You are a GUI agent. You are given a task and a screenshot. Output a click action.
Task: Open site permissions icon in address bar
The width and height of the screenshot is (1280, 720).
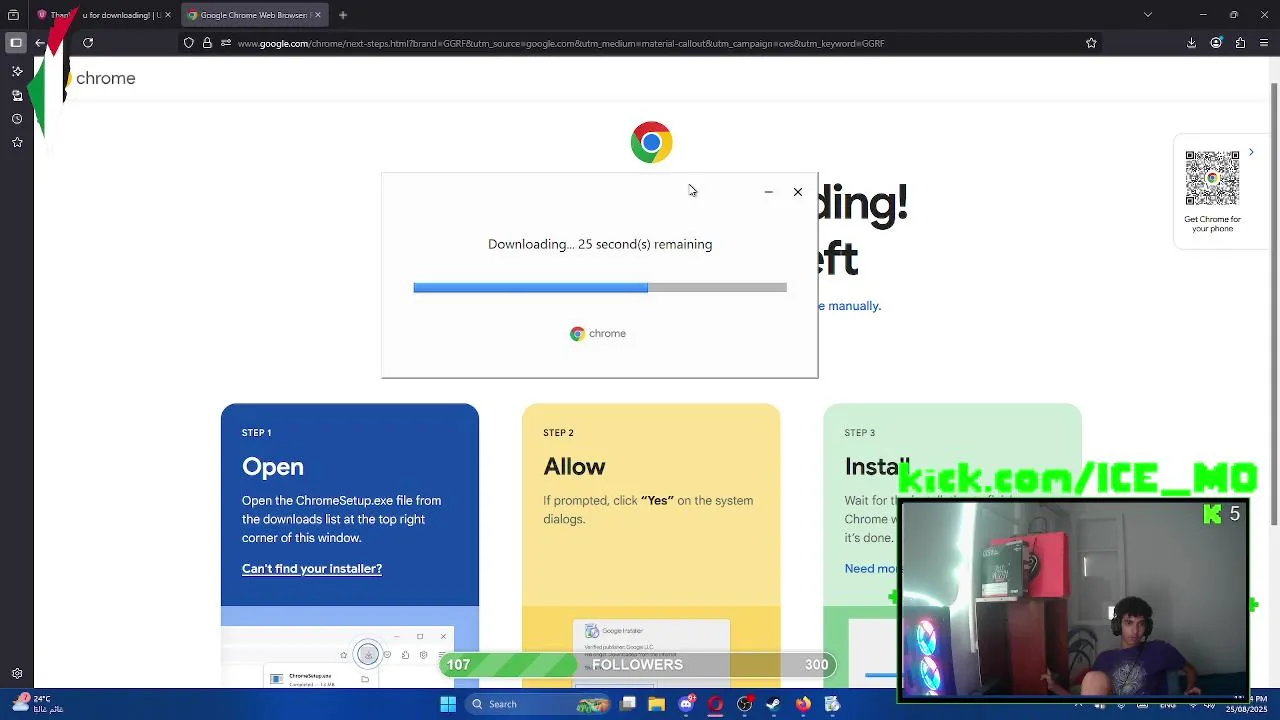click(x=226, y=43)
